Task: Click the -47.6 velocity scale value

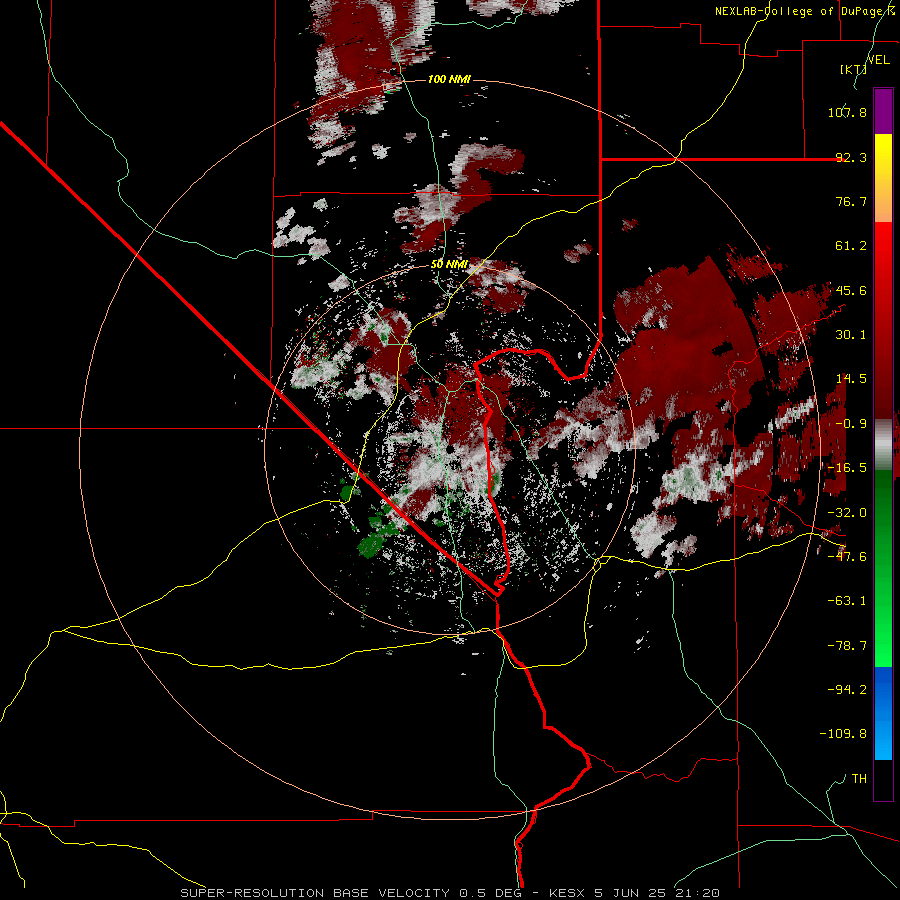Action: (x=847, y=557)
